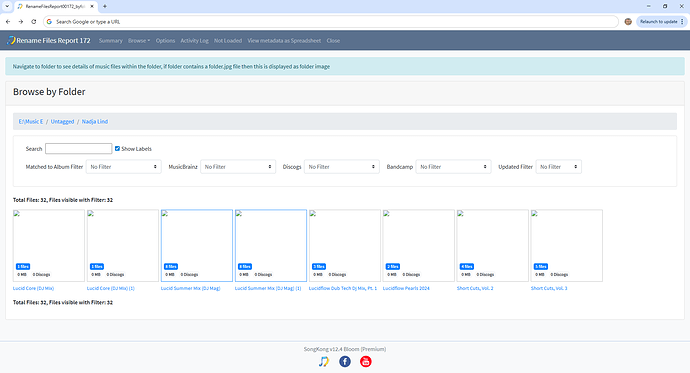
Task: Open the Discogs filter dropdown
Action: pyautogui.click(x=341, y=167)
